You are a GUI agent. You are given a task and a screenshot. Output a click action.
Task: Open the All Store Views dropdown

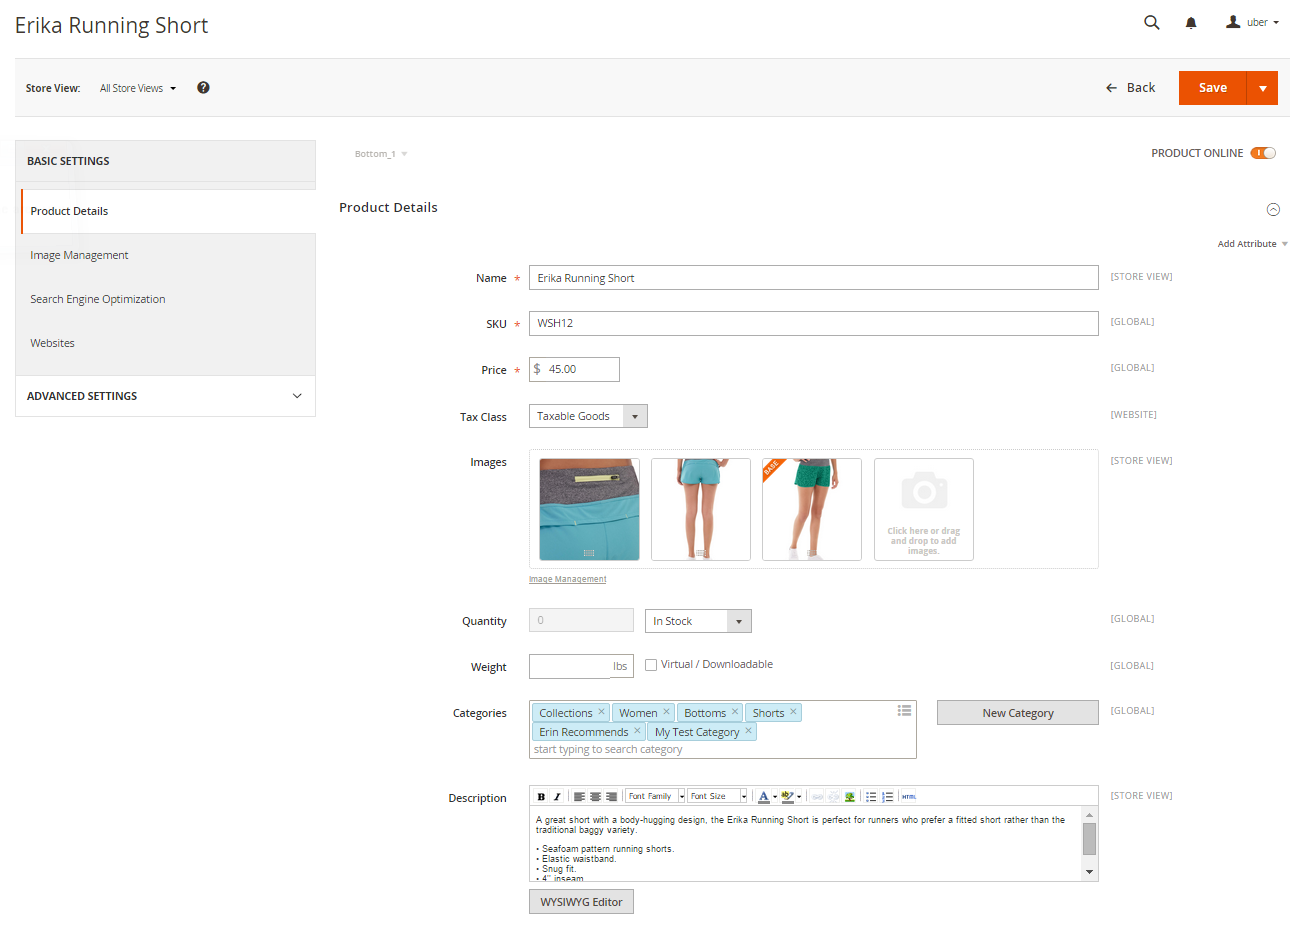pyautogui.click(x=138, y=88)
